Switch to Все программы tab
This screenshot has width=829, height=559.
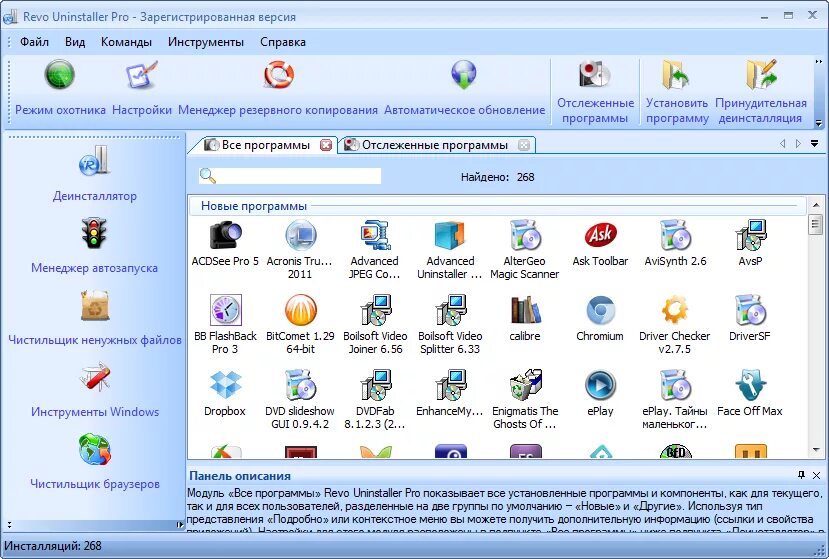265,145
